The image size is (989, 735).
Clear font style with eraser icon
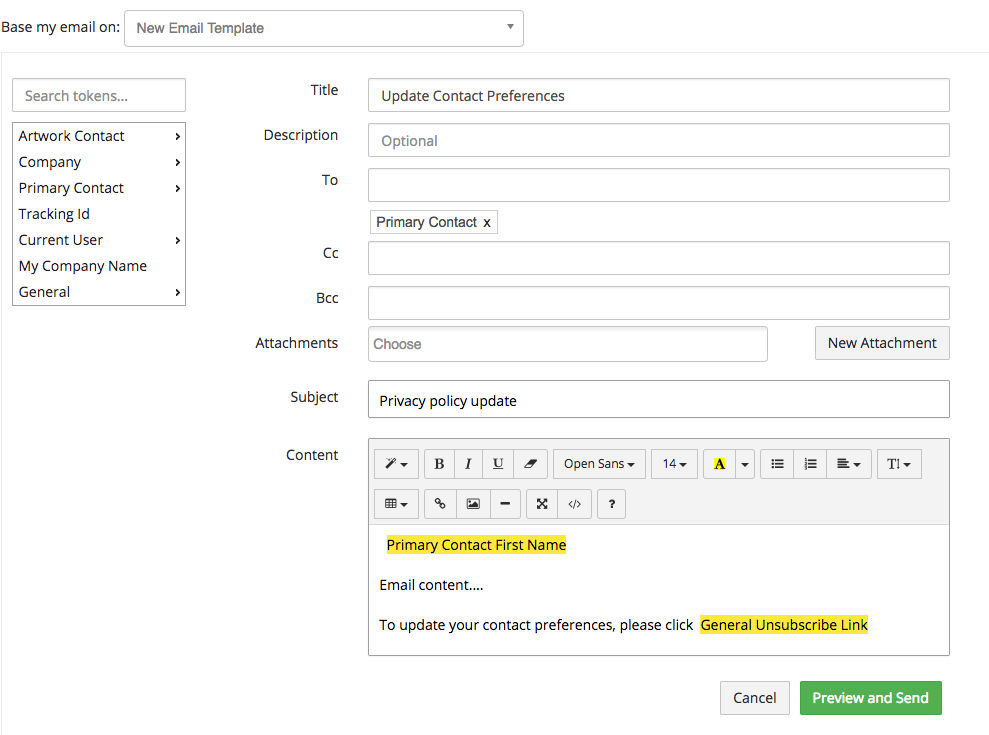(530, 464)
